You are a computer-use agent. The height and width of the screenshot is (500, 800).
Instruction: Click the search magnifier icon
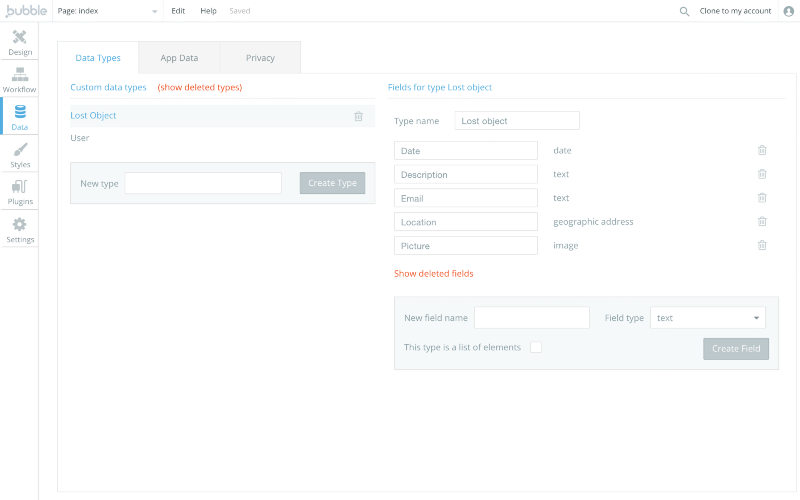click(x=684, y=11)
